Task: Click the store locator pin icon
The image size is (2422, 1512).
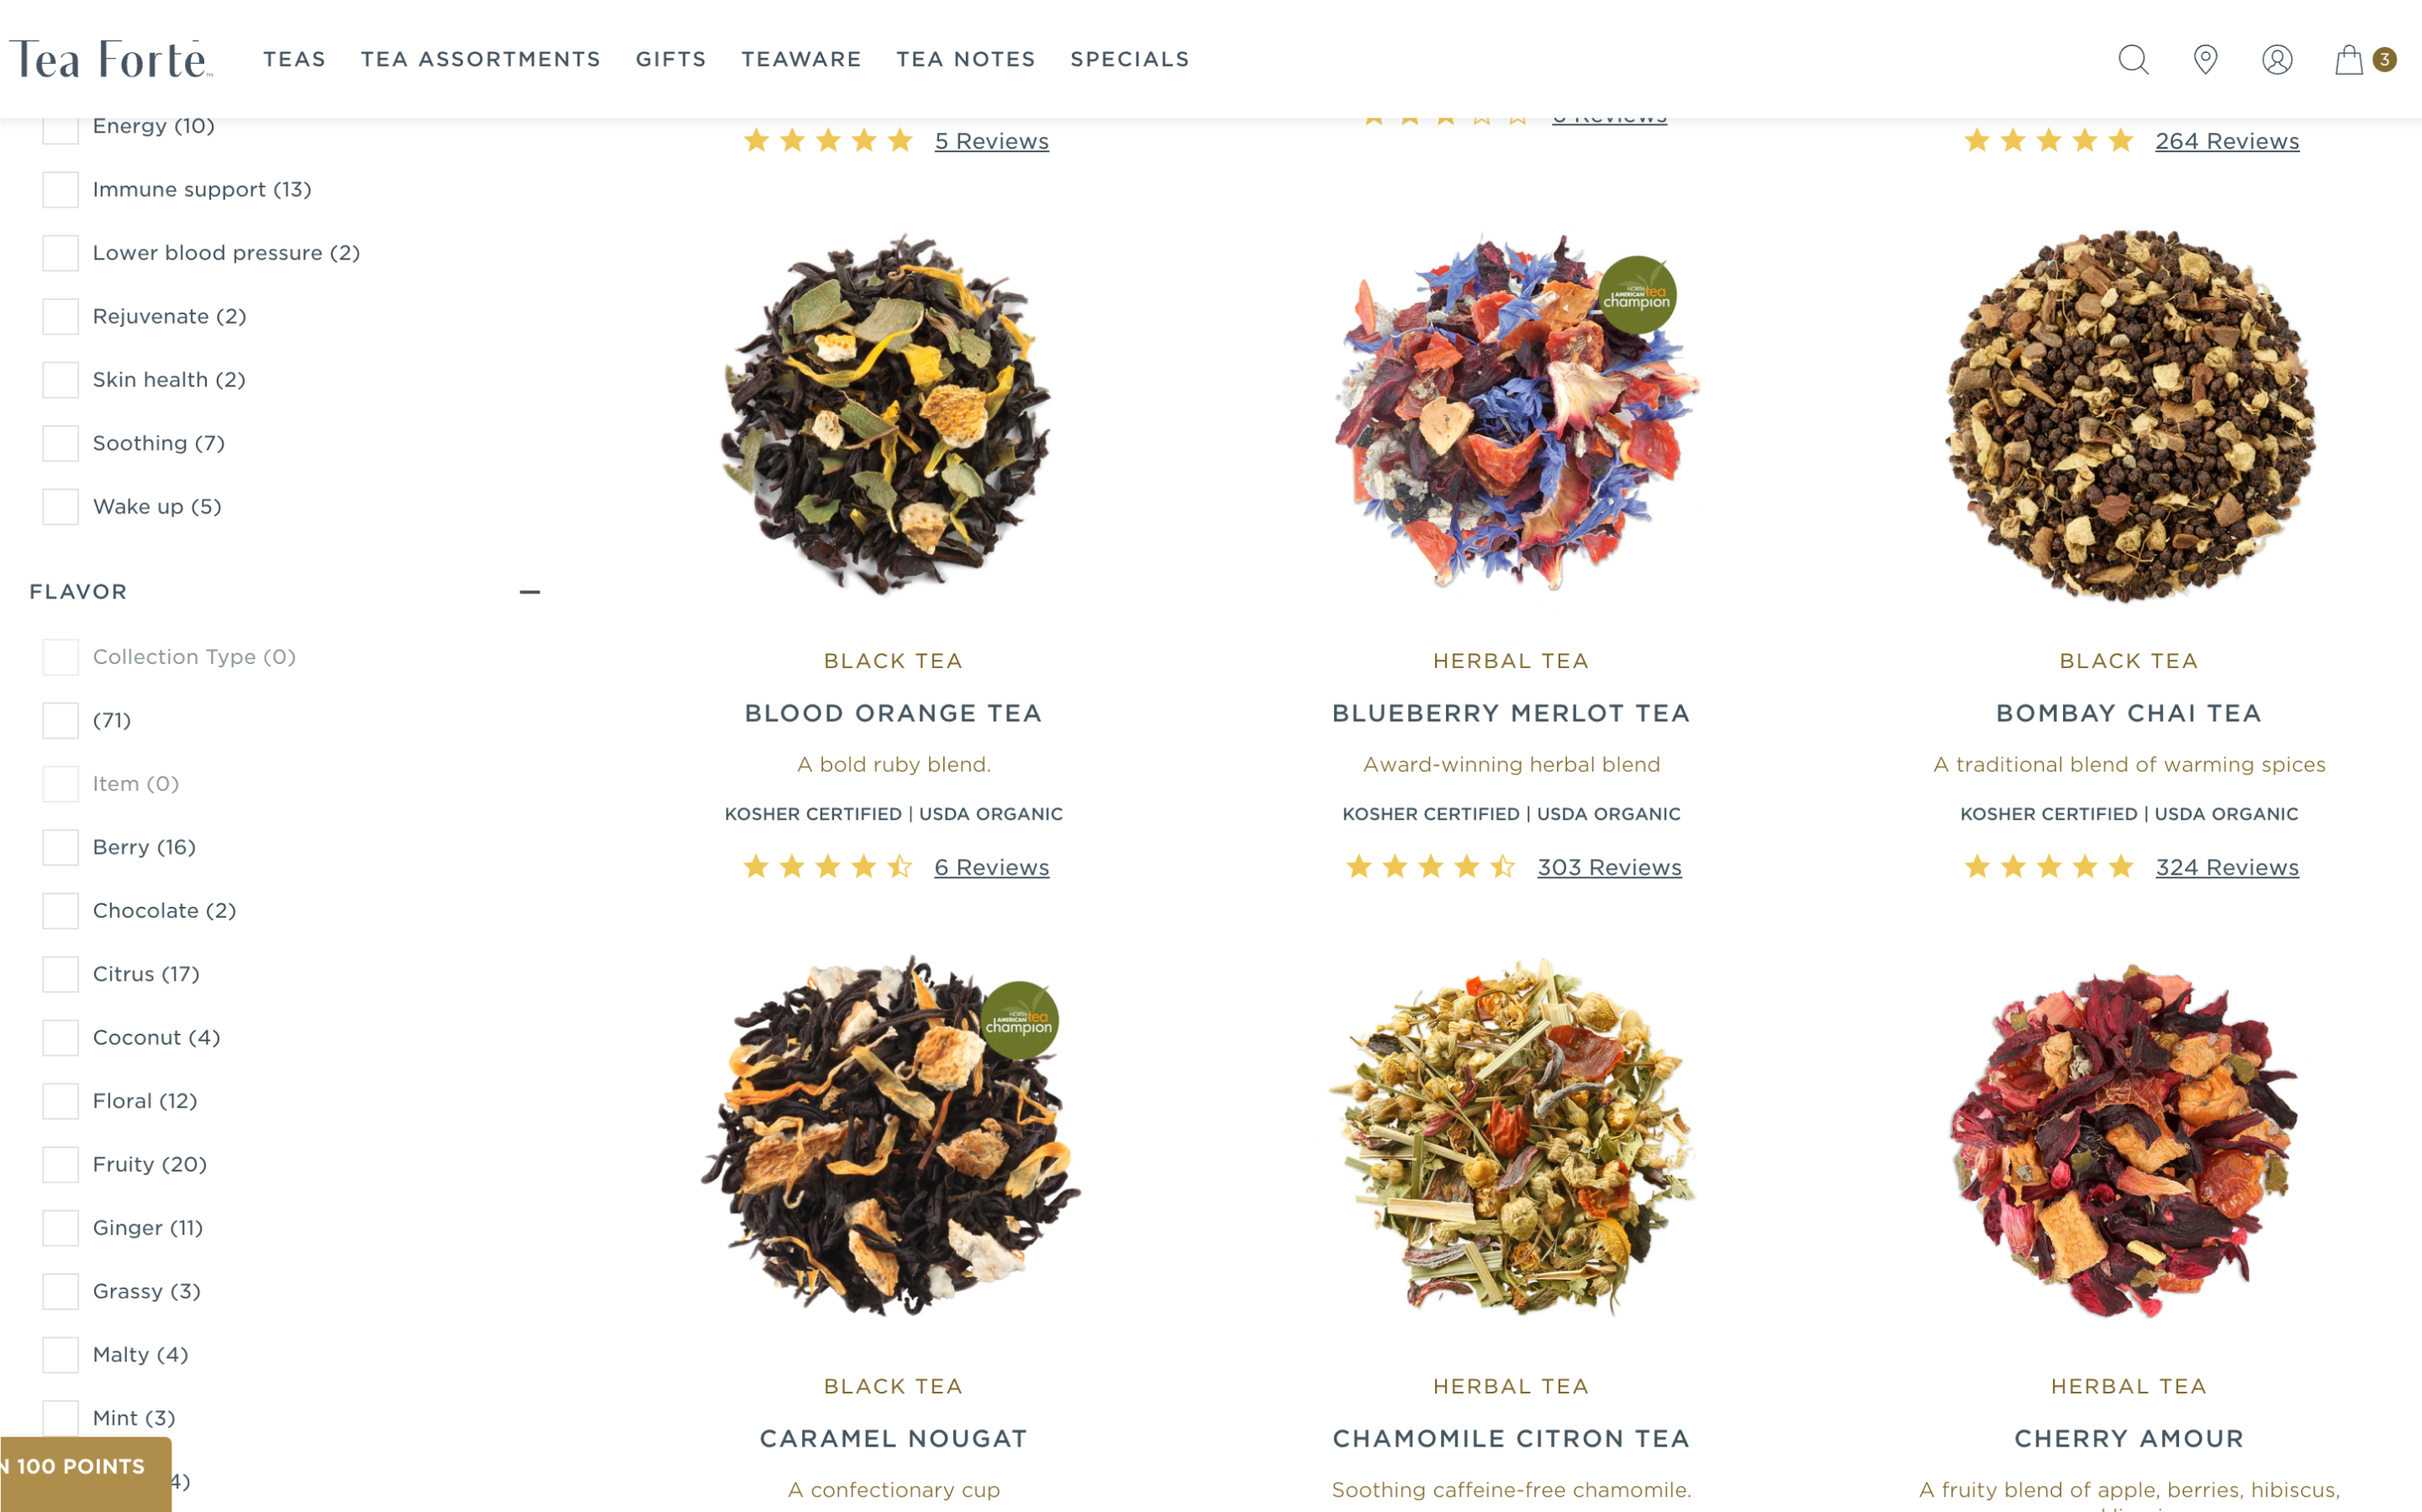Action: [x=2204, y=59]
